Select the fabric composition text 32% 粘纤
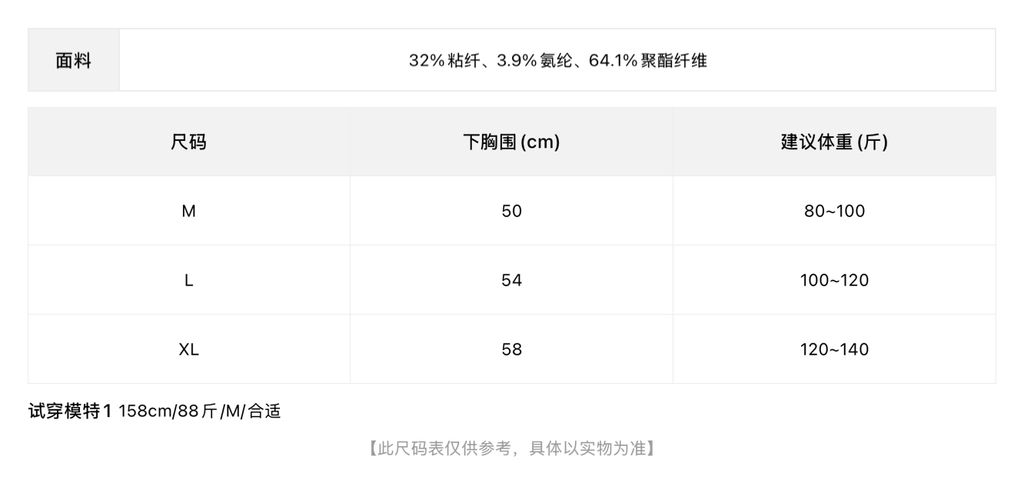Screen dimensions: 1024x487 [x=441, y=61]
